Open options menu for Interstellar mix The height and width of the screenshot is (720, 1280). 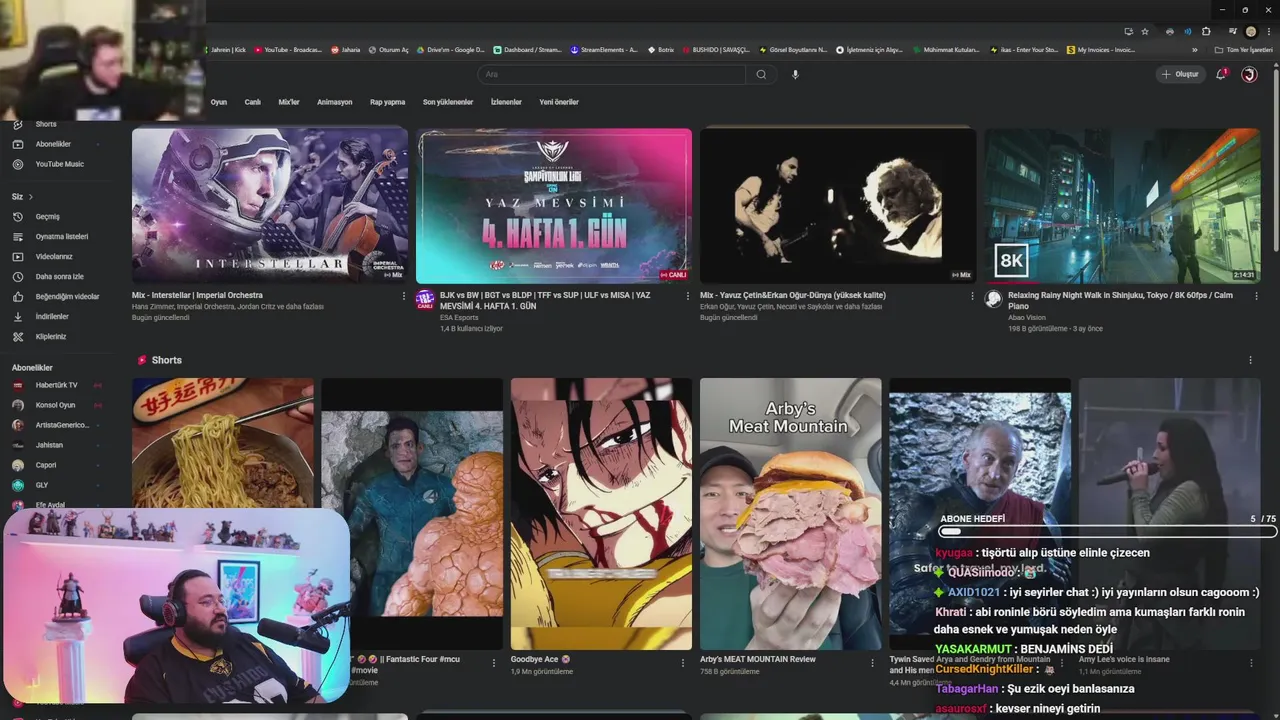tap(404, 296)
